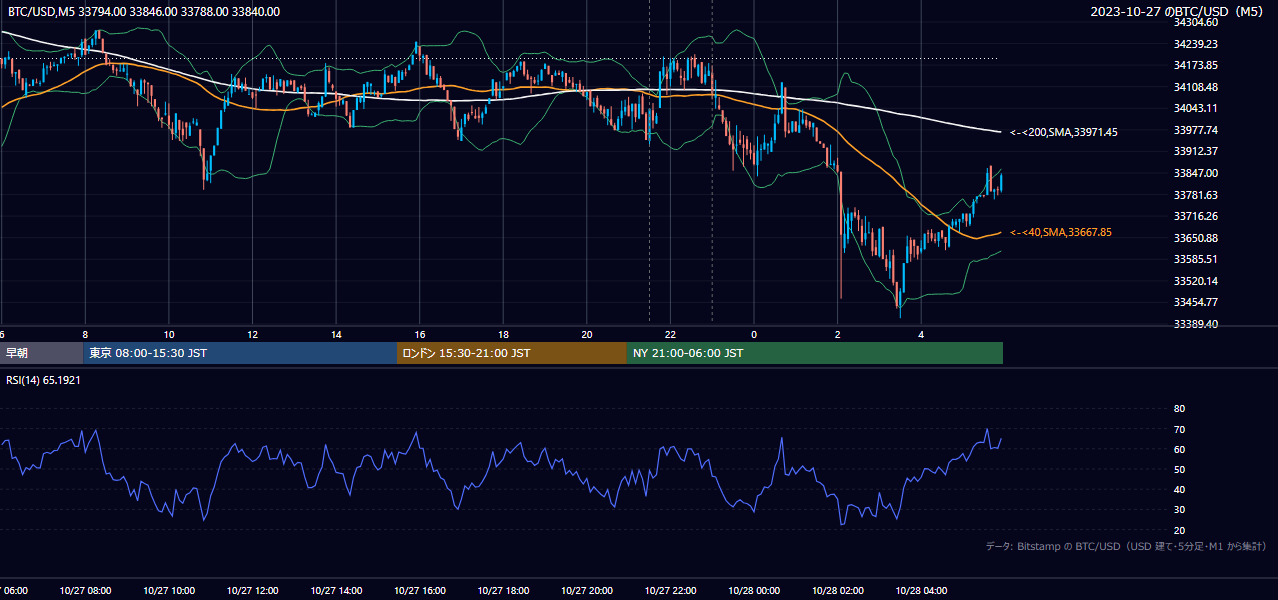Viewport: 1278px width, 600px height.
Task: Click hour label 14 under the price chart
Action: point(337,334)
